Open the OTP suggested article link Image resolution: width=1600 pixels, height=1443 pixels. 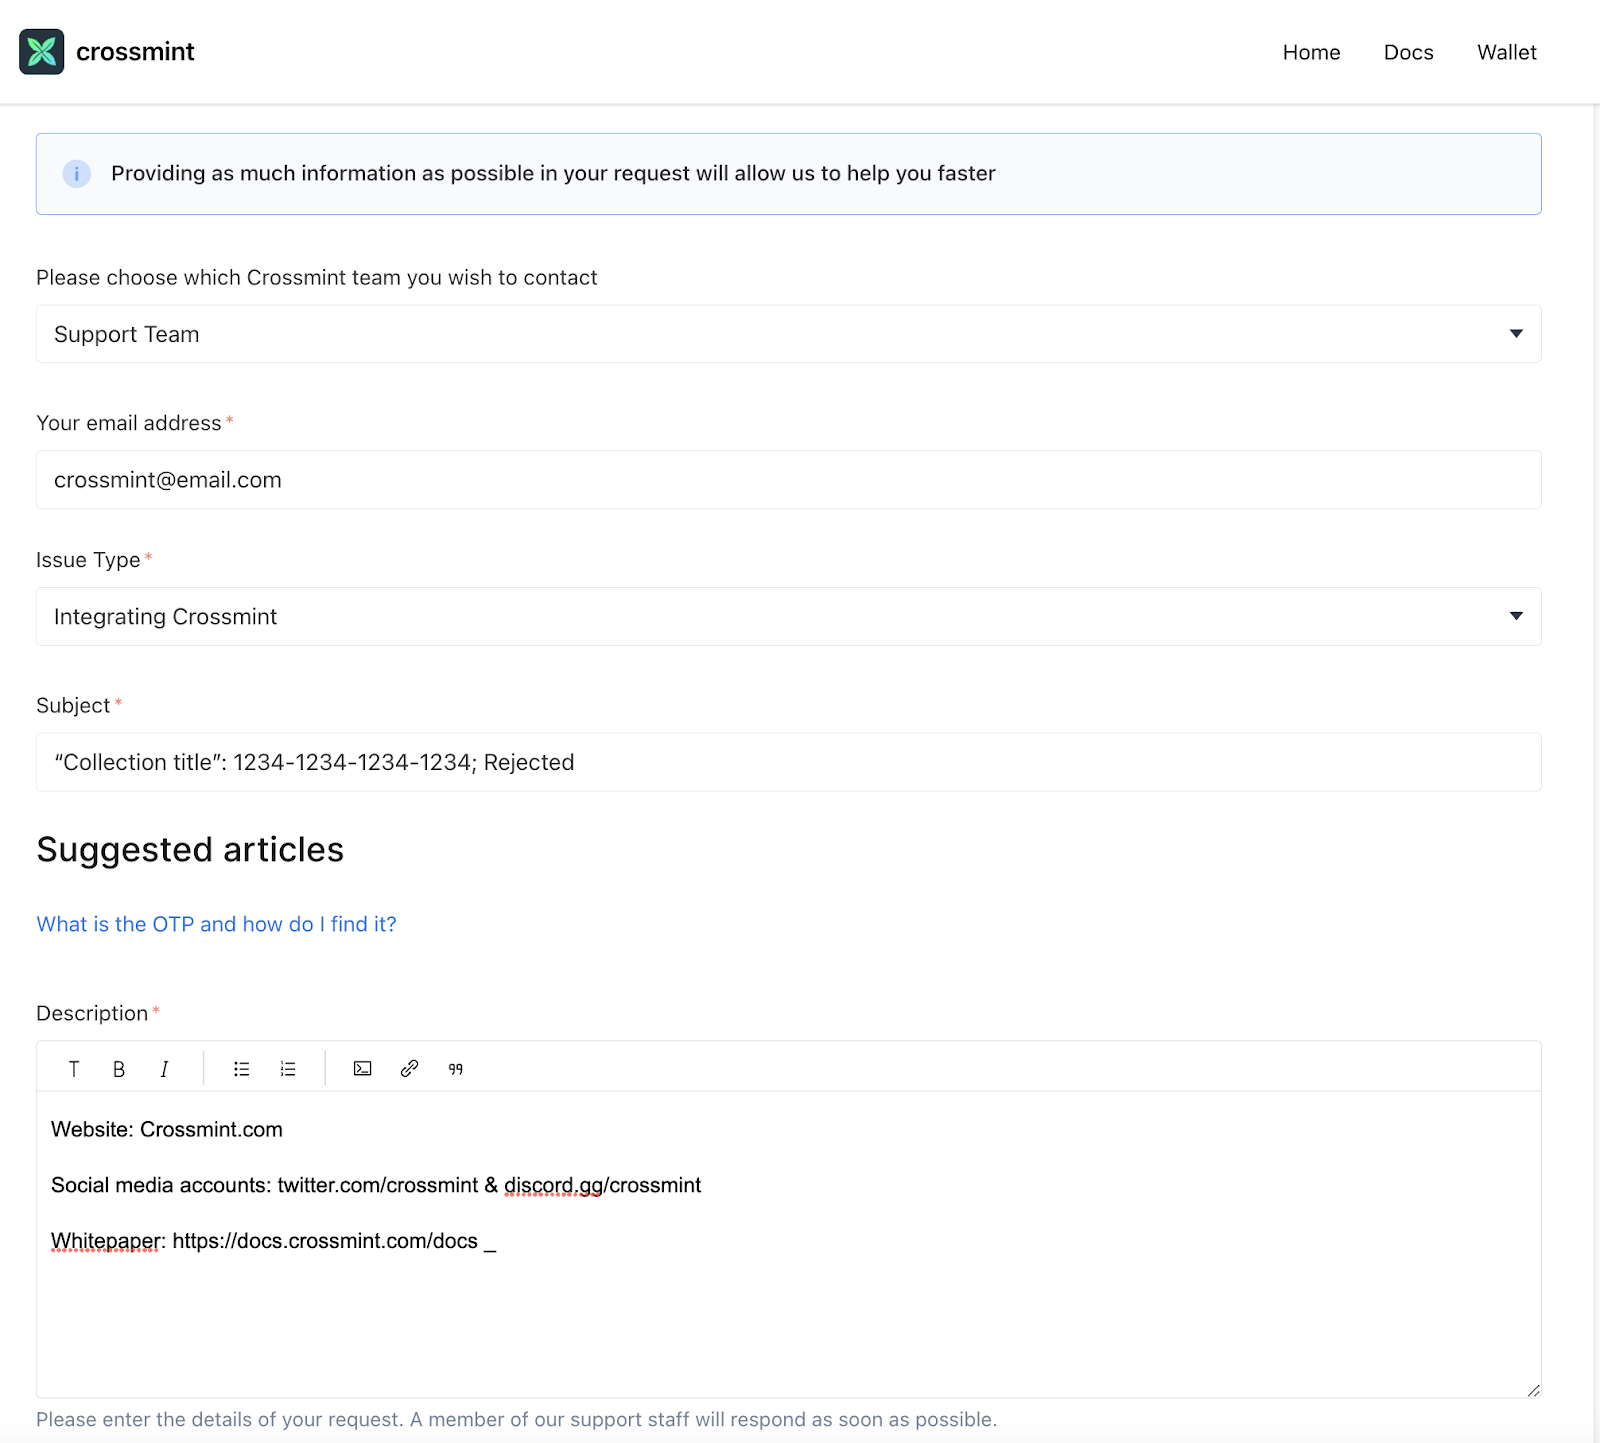pos(217,924)
